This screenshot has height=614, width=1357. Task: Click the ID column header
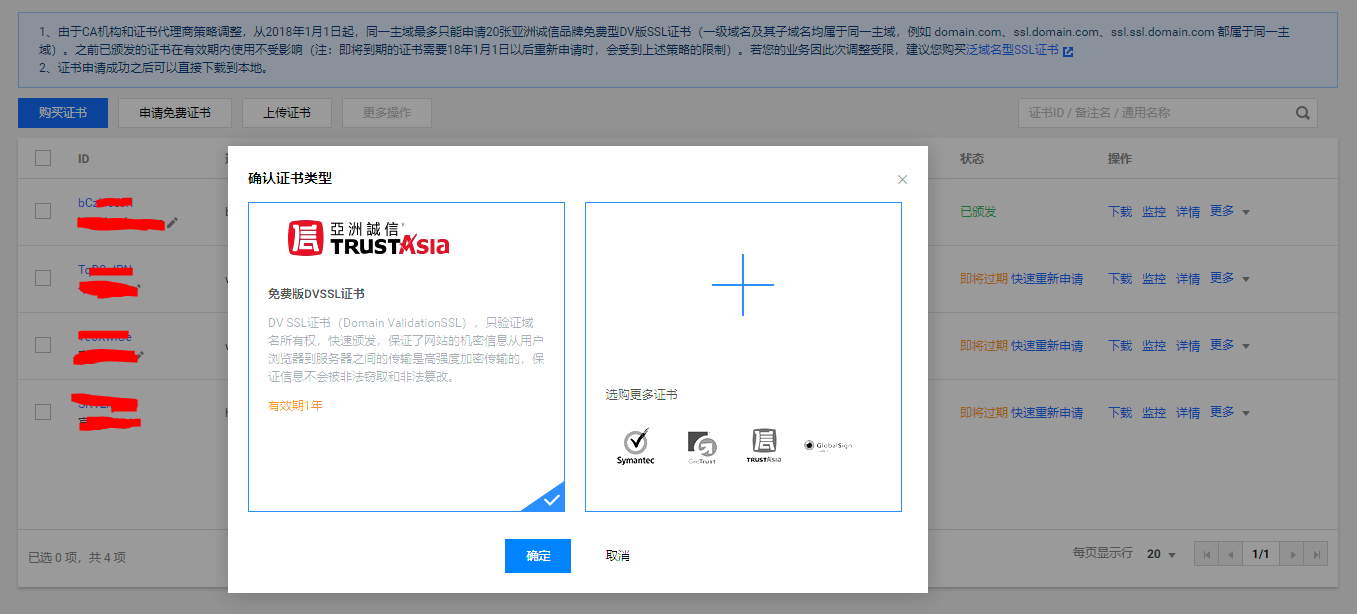click(84, 159)
